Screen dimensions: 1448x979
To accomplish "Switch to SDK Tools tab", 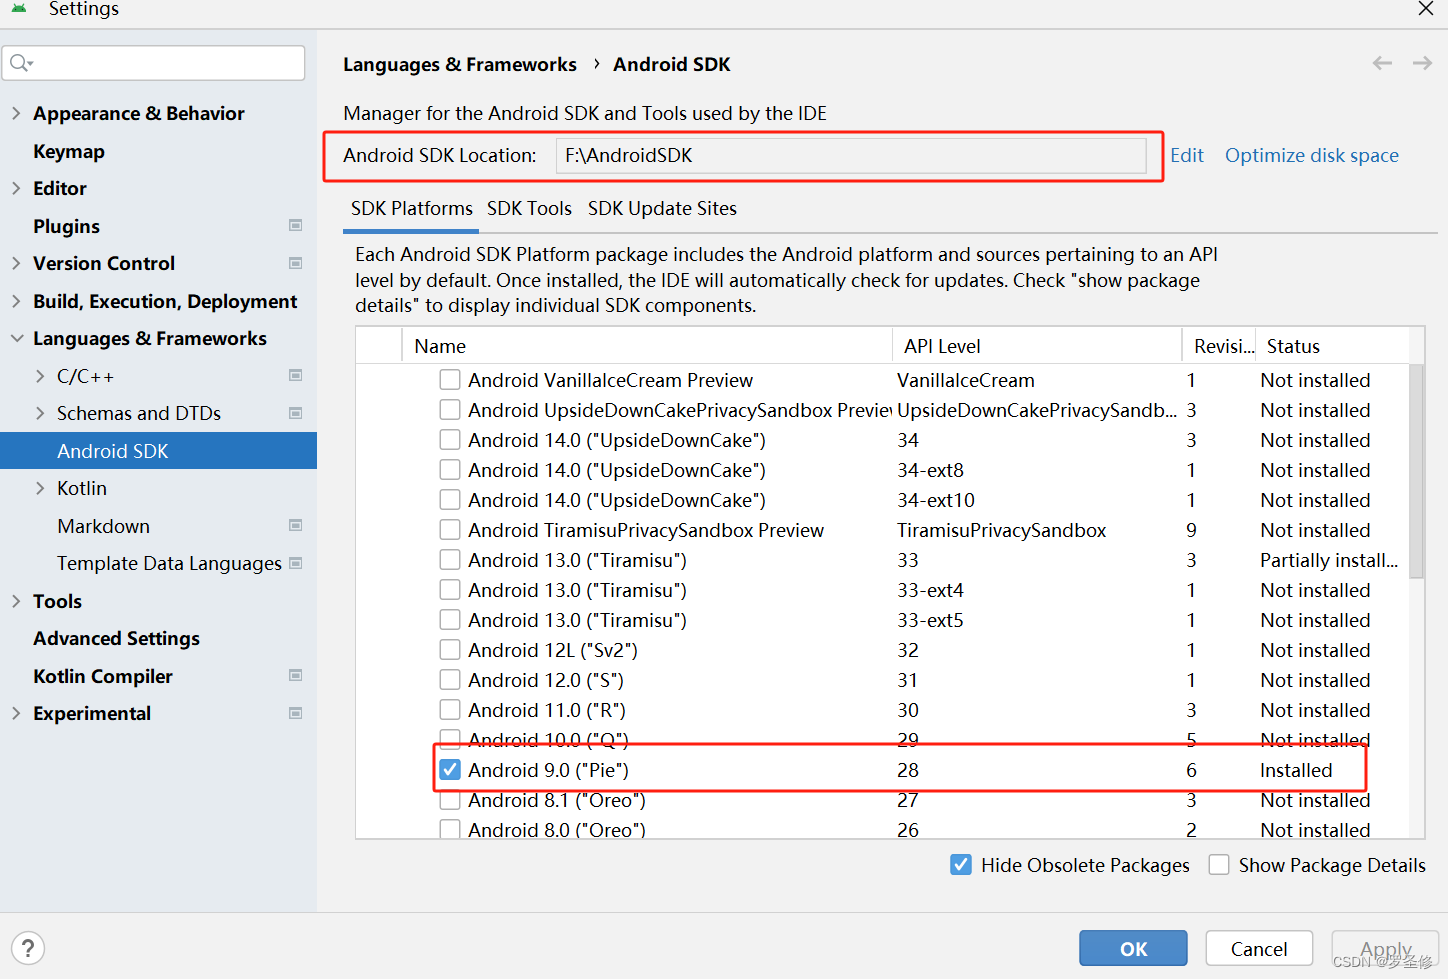I will point(529,208).
